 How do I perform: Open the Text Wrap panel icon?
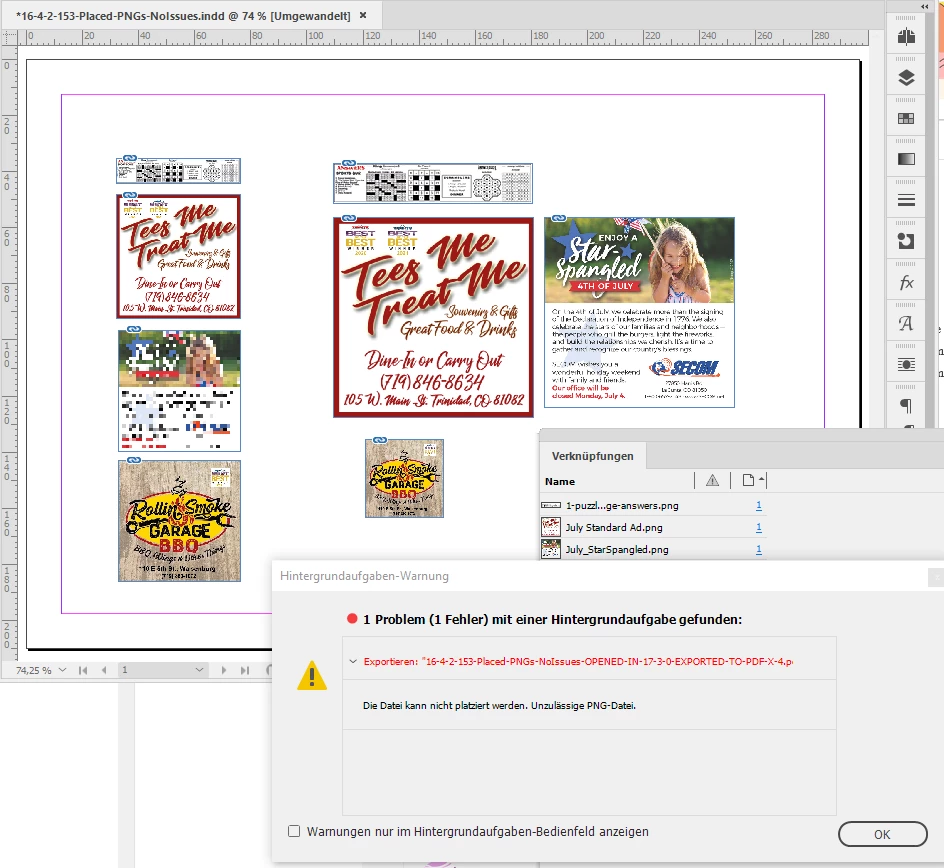906,364
